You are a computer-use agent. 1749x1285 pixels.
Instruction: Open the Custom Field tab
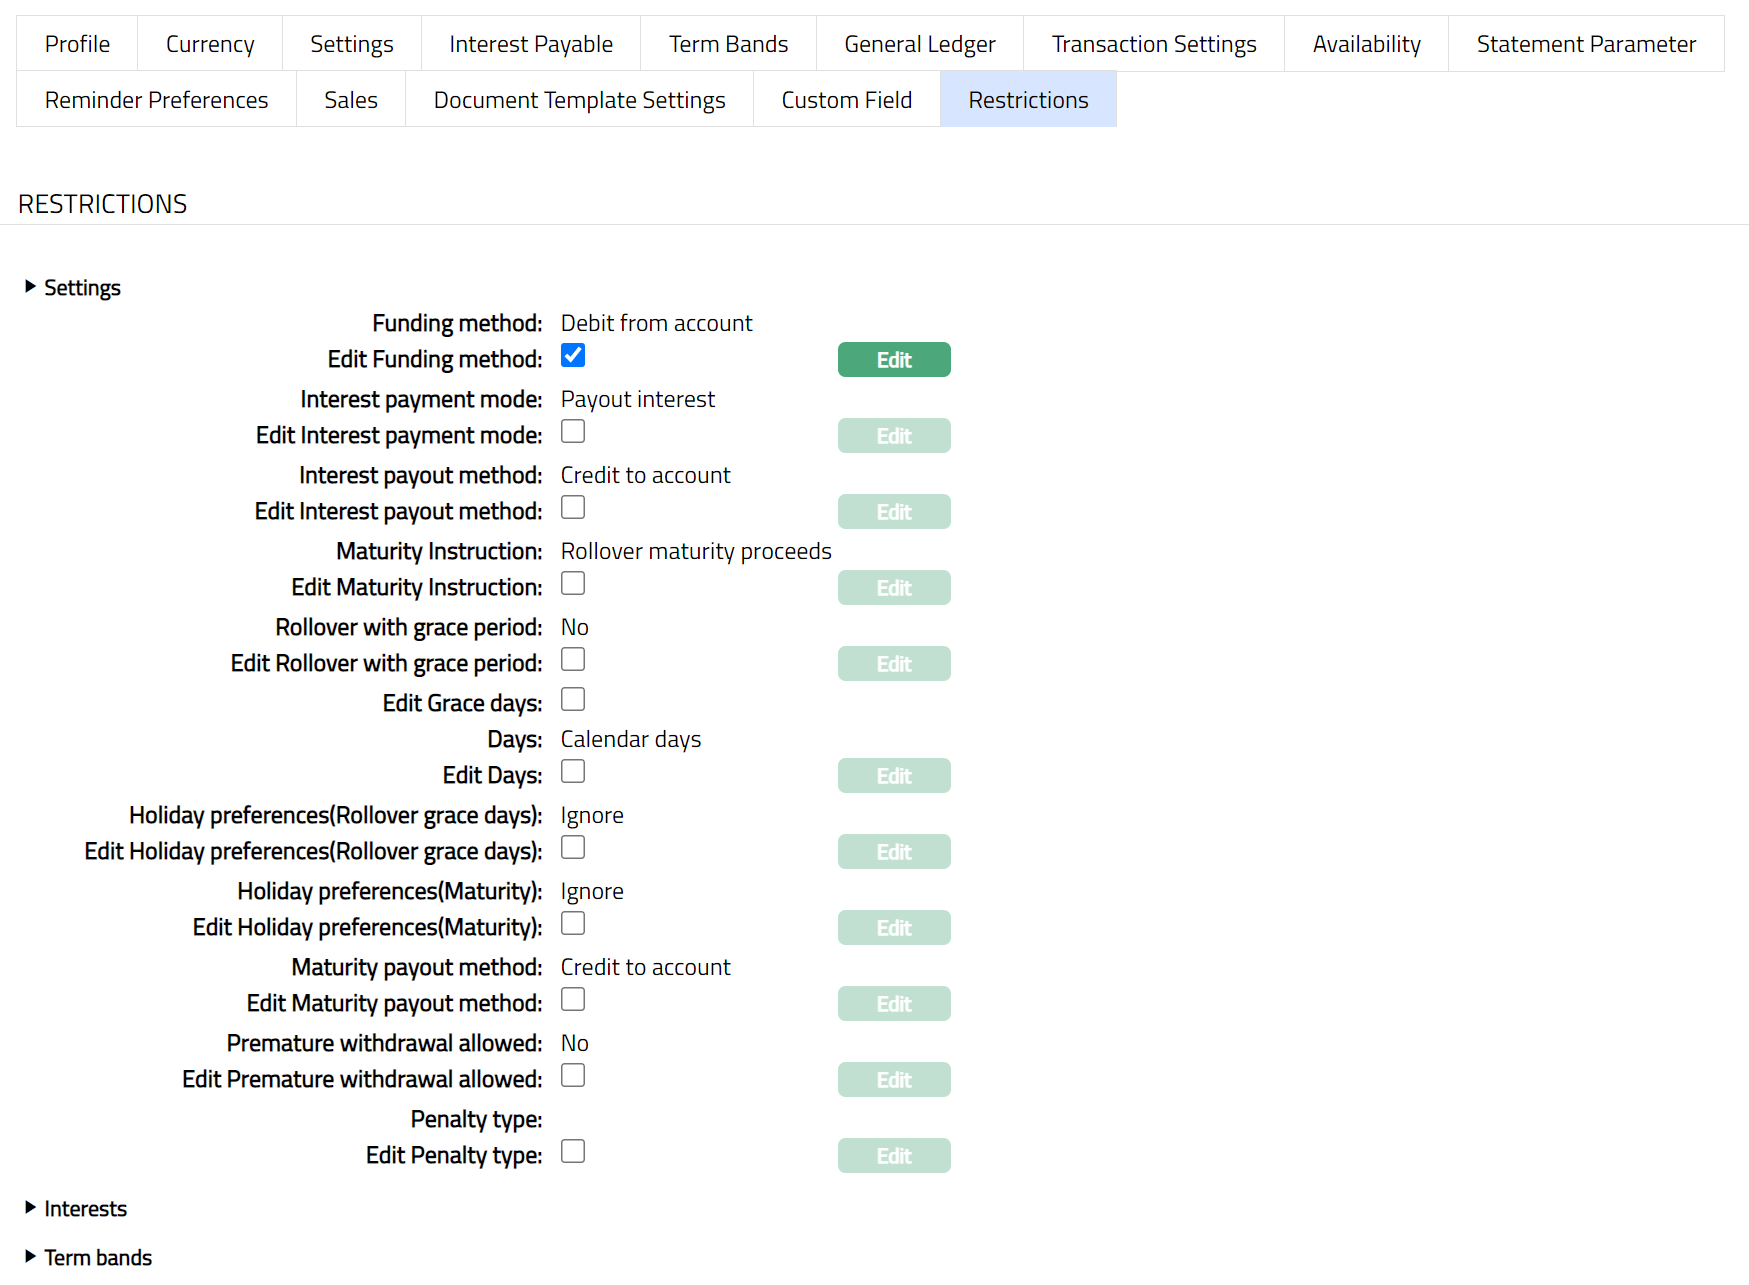coord(846,100)
